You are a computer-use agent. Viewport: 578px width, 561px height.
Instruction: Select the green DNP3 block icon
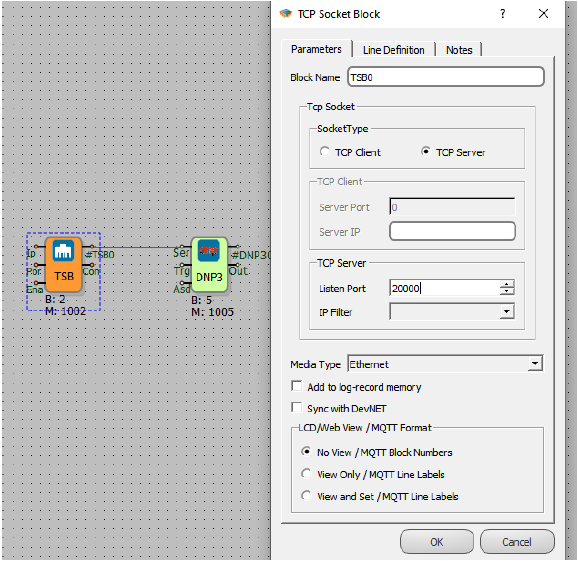pyautogui.click(x=209, y=265)
